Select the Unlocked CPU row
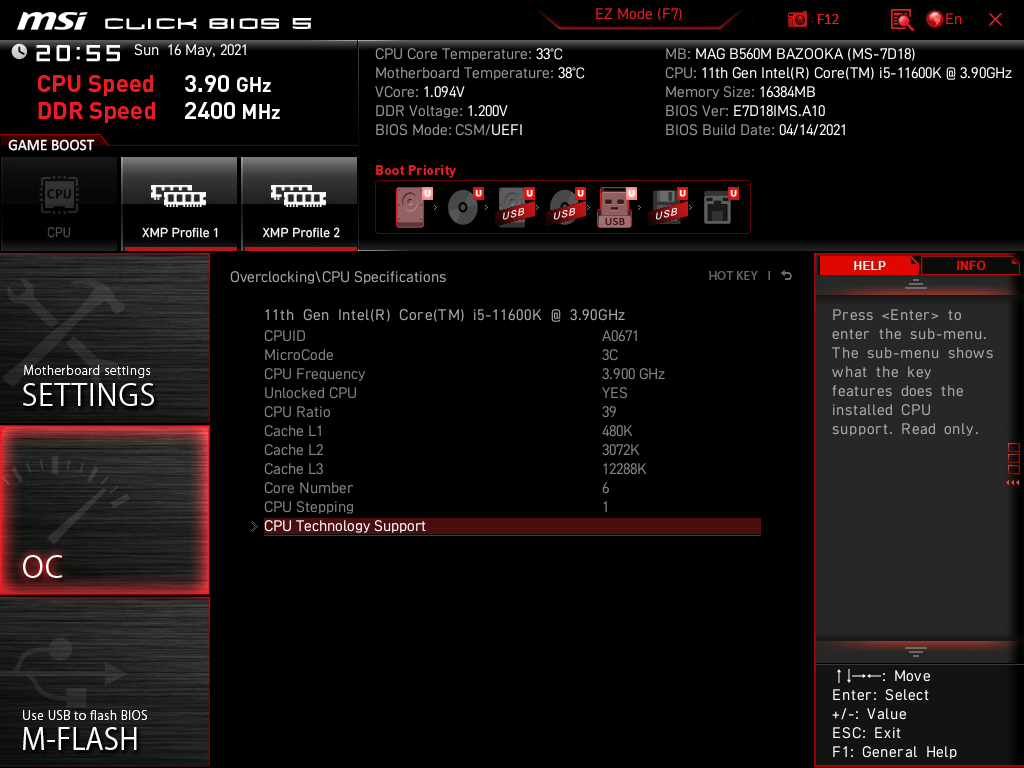 point(512,392)
